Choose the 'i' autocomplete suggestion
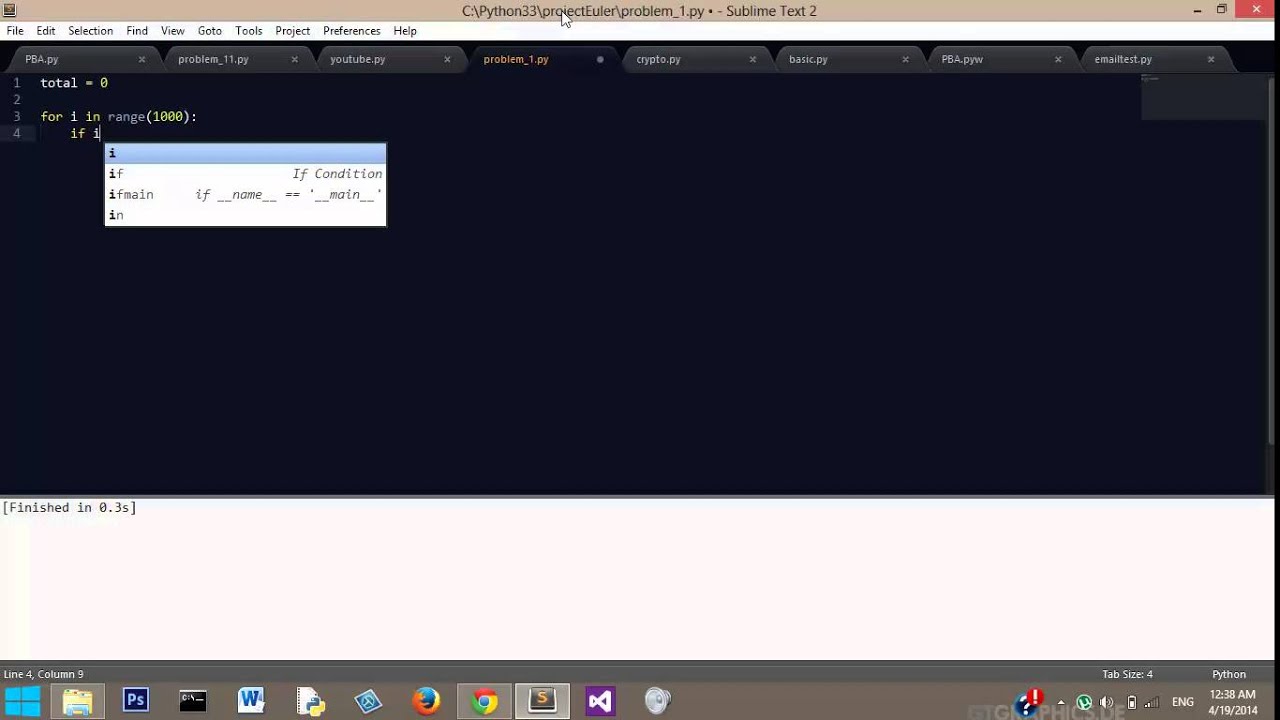 click(x=245, y=153)
